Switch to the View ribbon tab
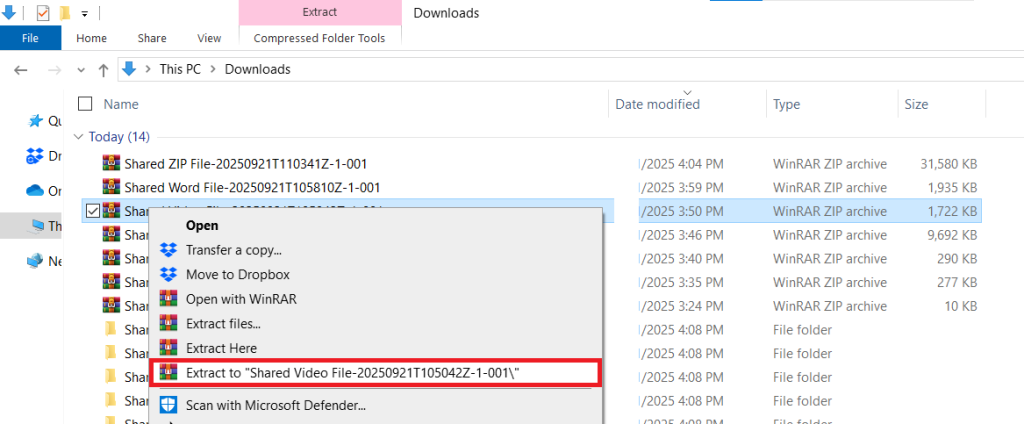Screen dimensions: 1024x424 [x=209, y=38]
